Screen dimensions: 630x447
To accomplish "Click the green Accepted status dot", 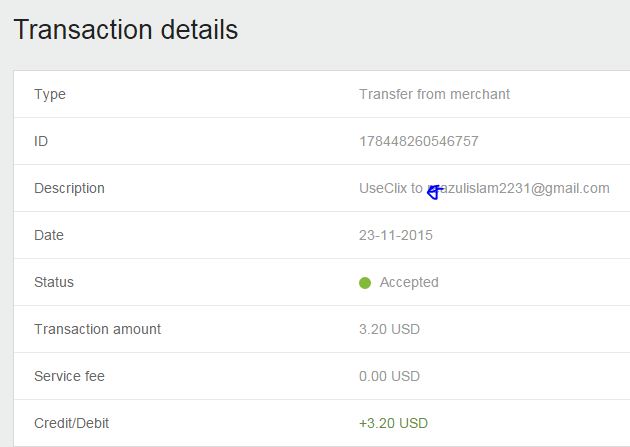I will point(365,283).
